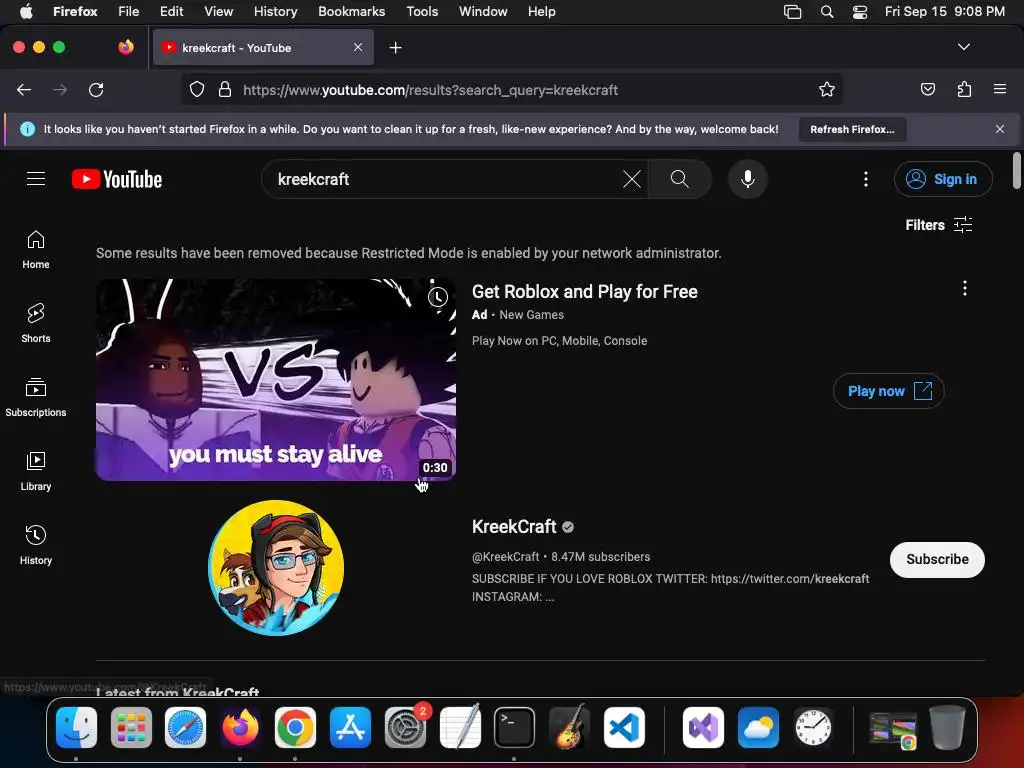Open History in the sidebar
The height and width of the screenshot is (768, 1024).
(36, 545)
